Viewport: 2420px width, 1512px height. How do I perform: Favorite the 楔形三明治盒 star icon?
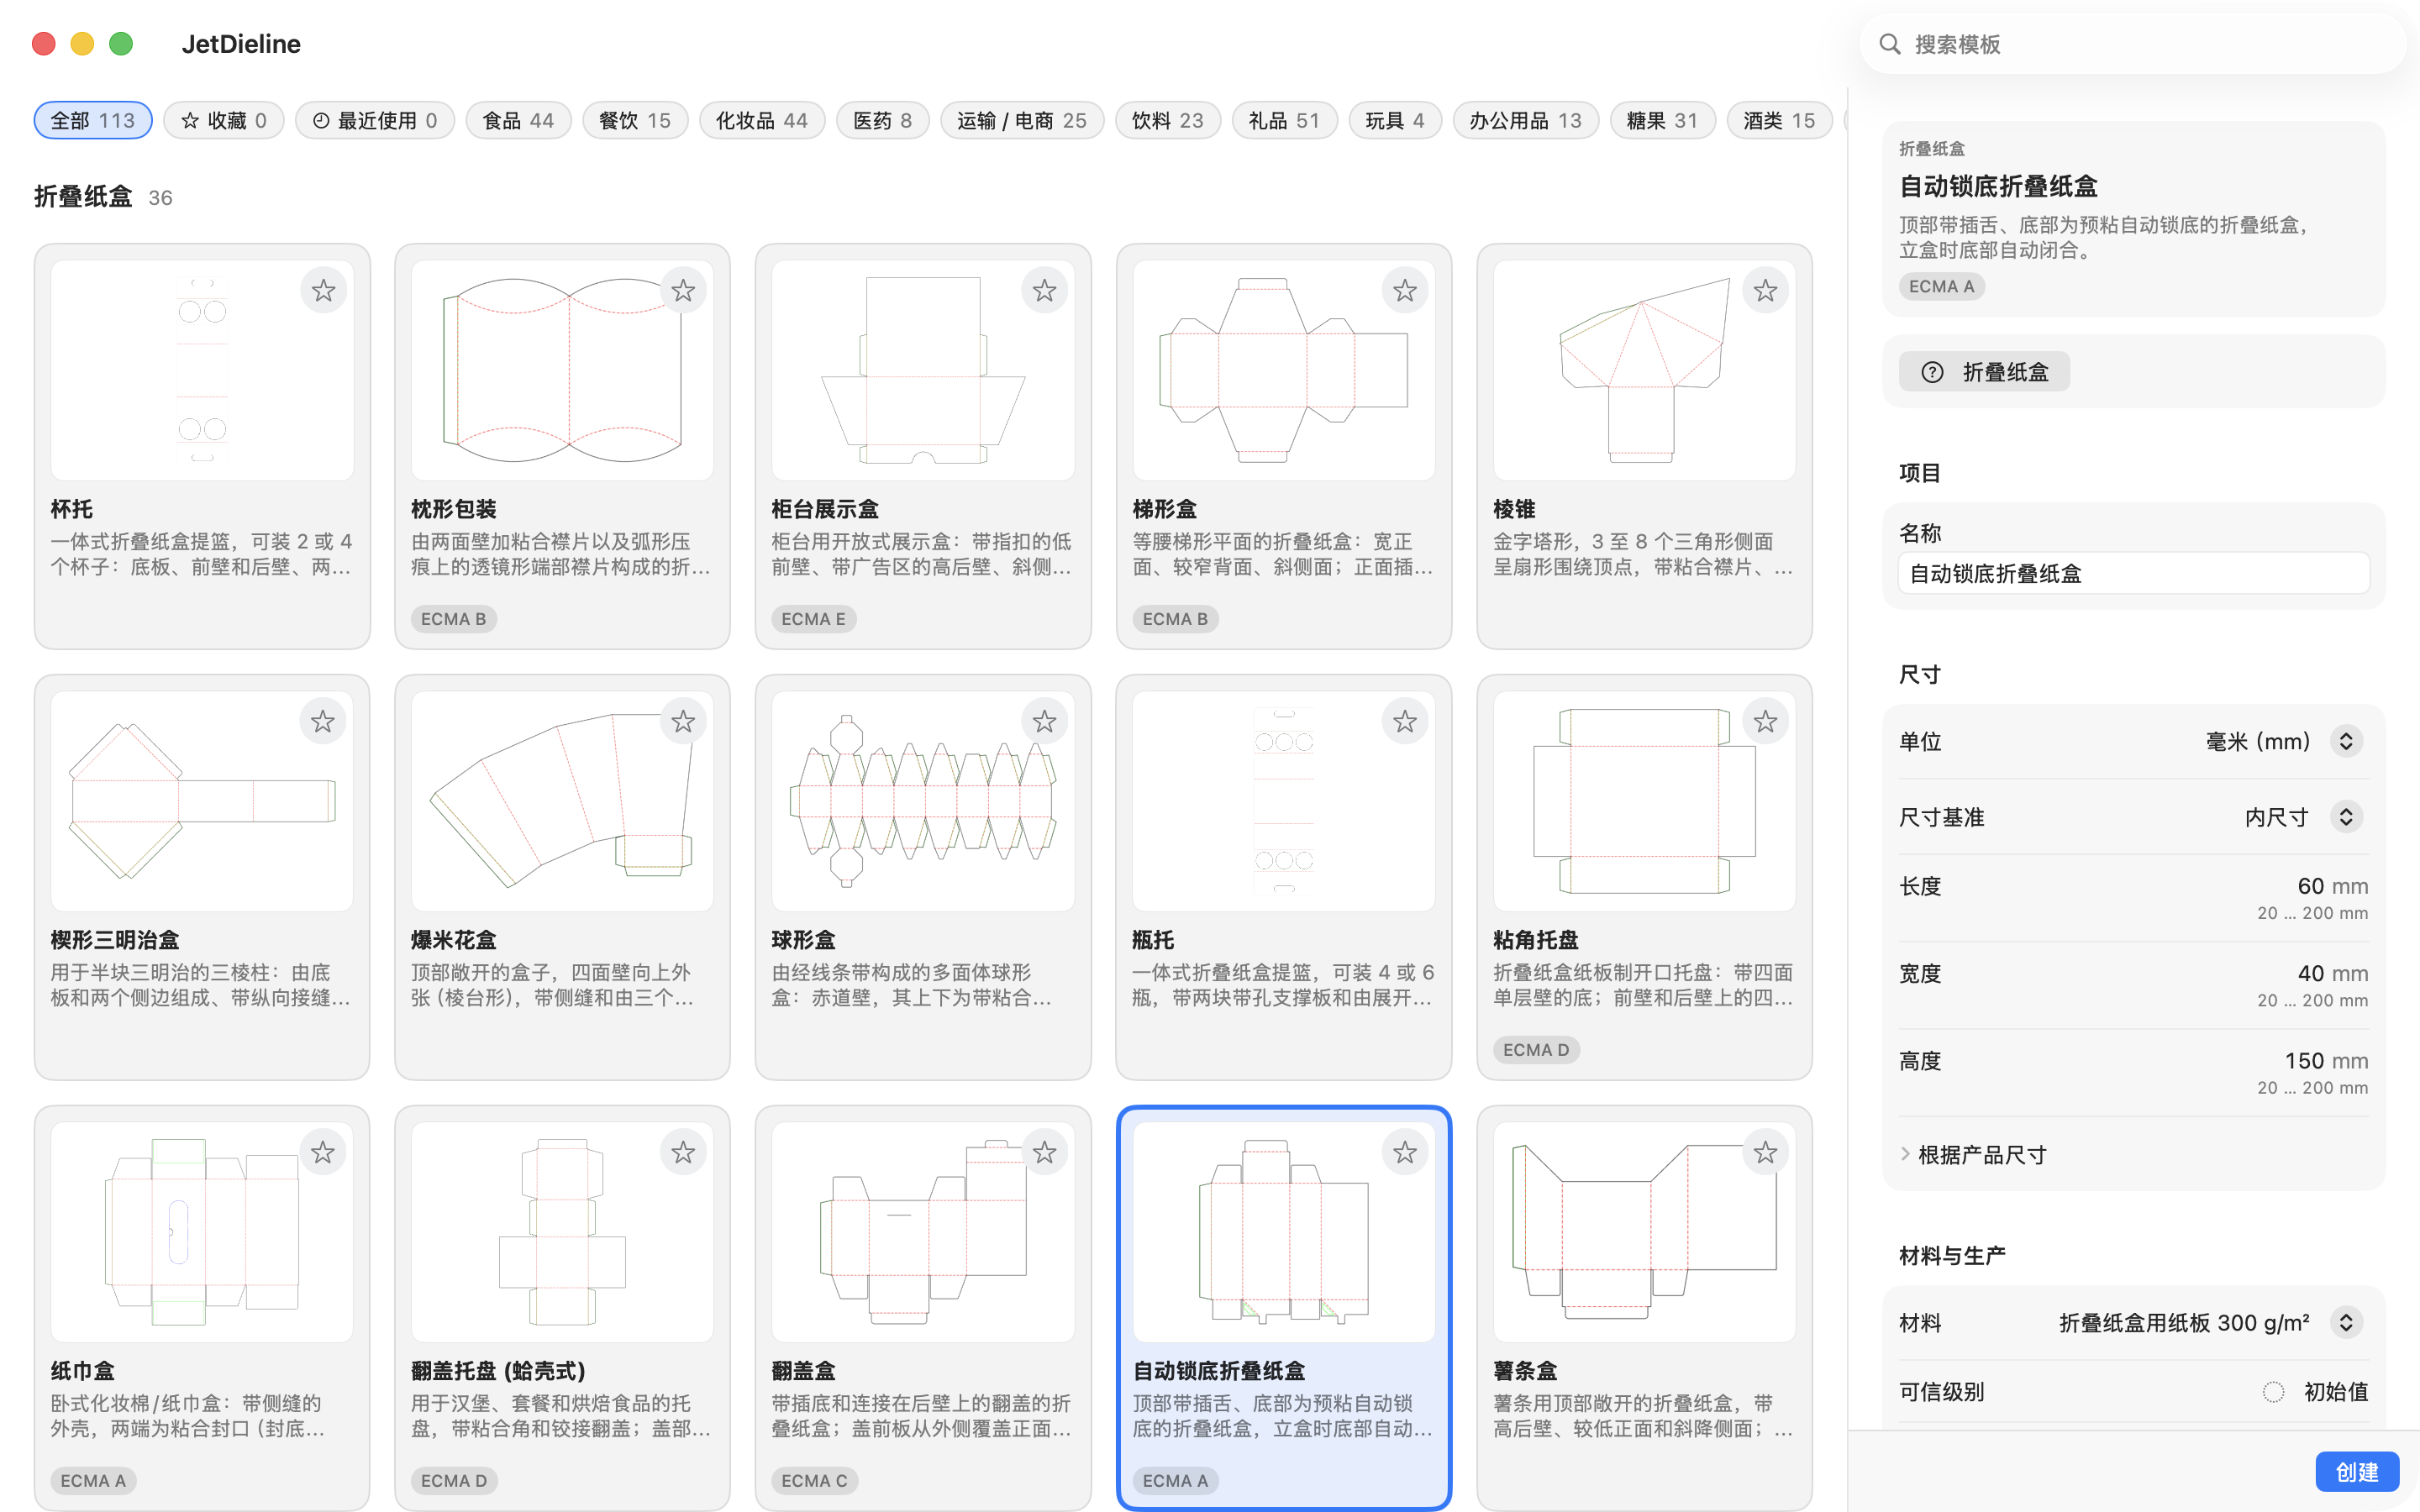[x=323, y=722]
